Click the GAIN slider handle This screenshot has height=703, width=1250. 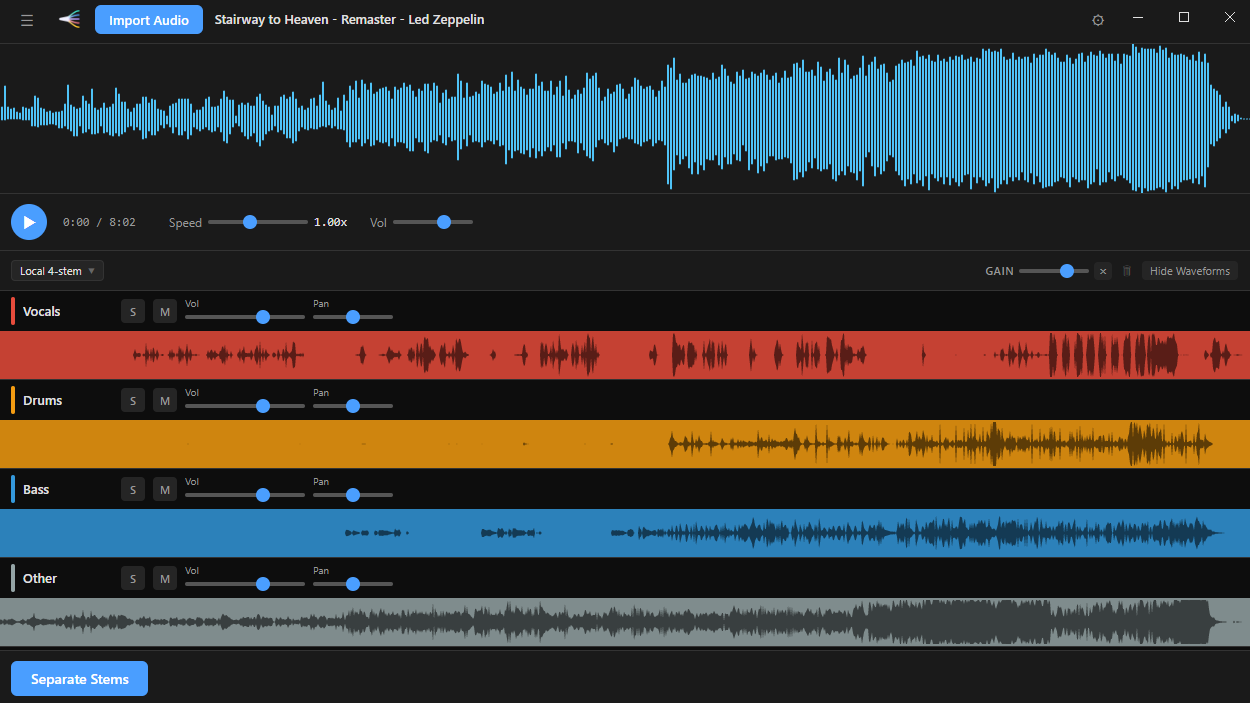[x=1067, y=271]
